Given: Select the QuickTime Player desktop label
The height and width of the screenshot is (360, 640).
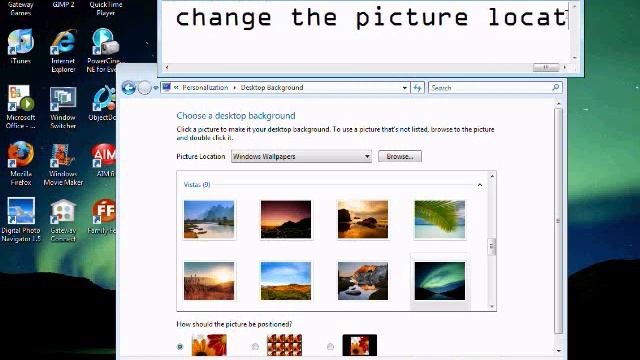Looking at the screenshot, I should click(x=105, y=9).
